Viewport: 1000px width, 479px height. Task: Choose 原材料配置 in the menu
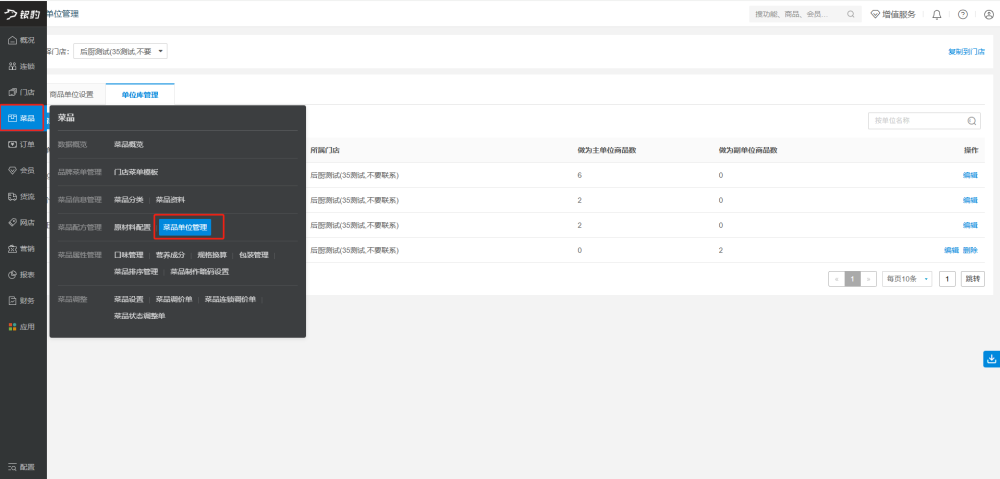click(x=132, y=227)
